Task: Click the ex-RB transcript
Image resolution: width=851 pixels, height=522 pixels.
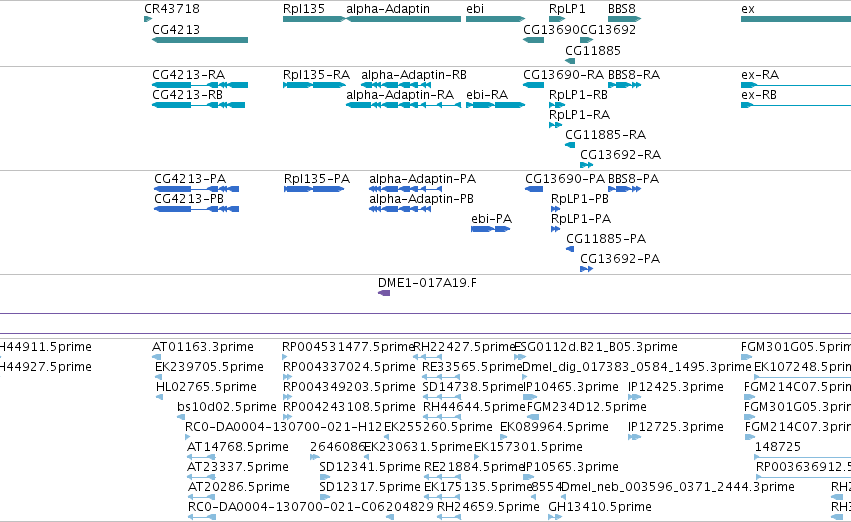Action: (x=796, y=105)
